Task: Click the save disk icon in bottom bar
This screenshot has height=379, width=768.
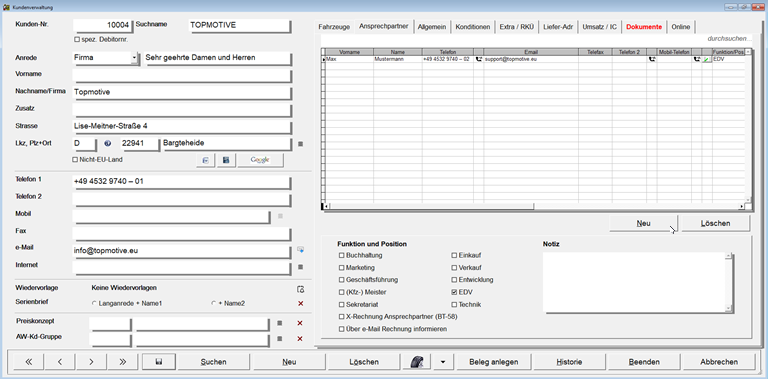Action: 159,362
